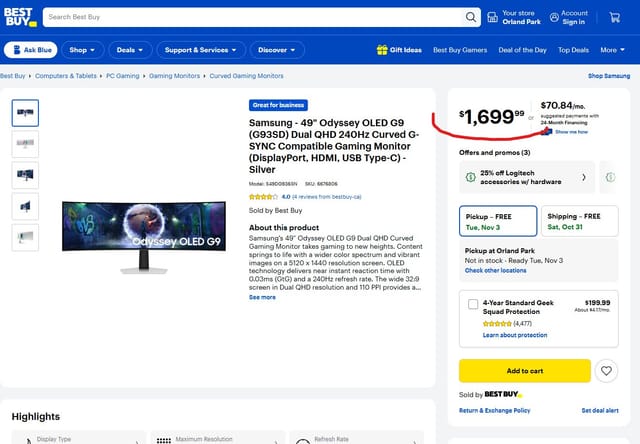Click the Add to cart button
640x444 pixels.
click(x=524, y=371)
